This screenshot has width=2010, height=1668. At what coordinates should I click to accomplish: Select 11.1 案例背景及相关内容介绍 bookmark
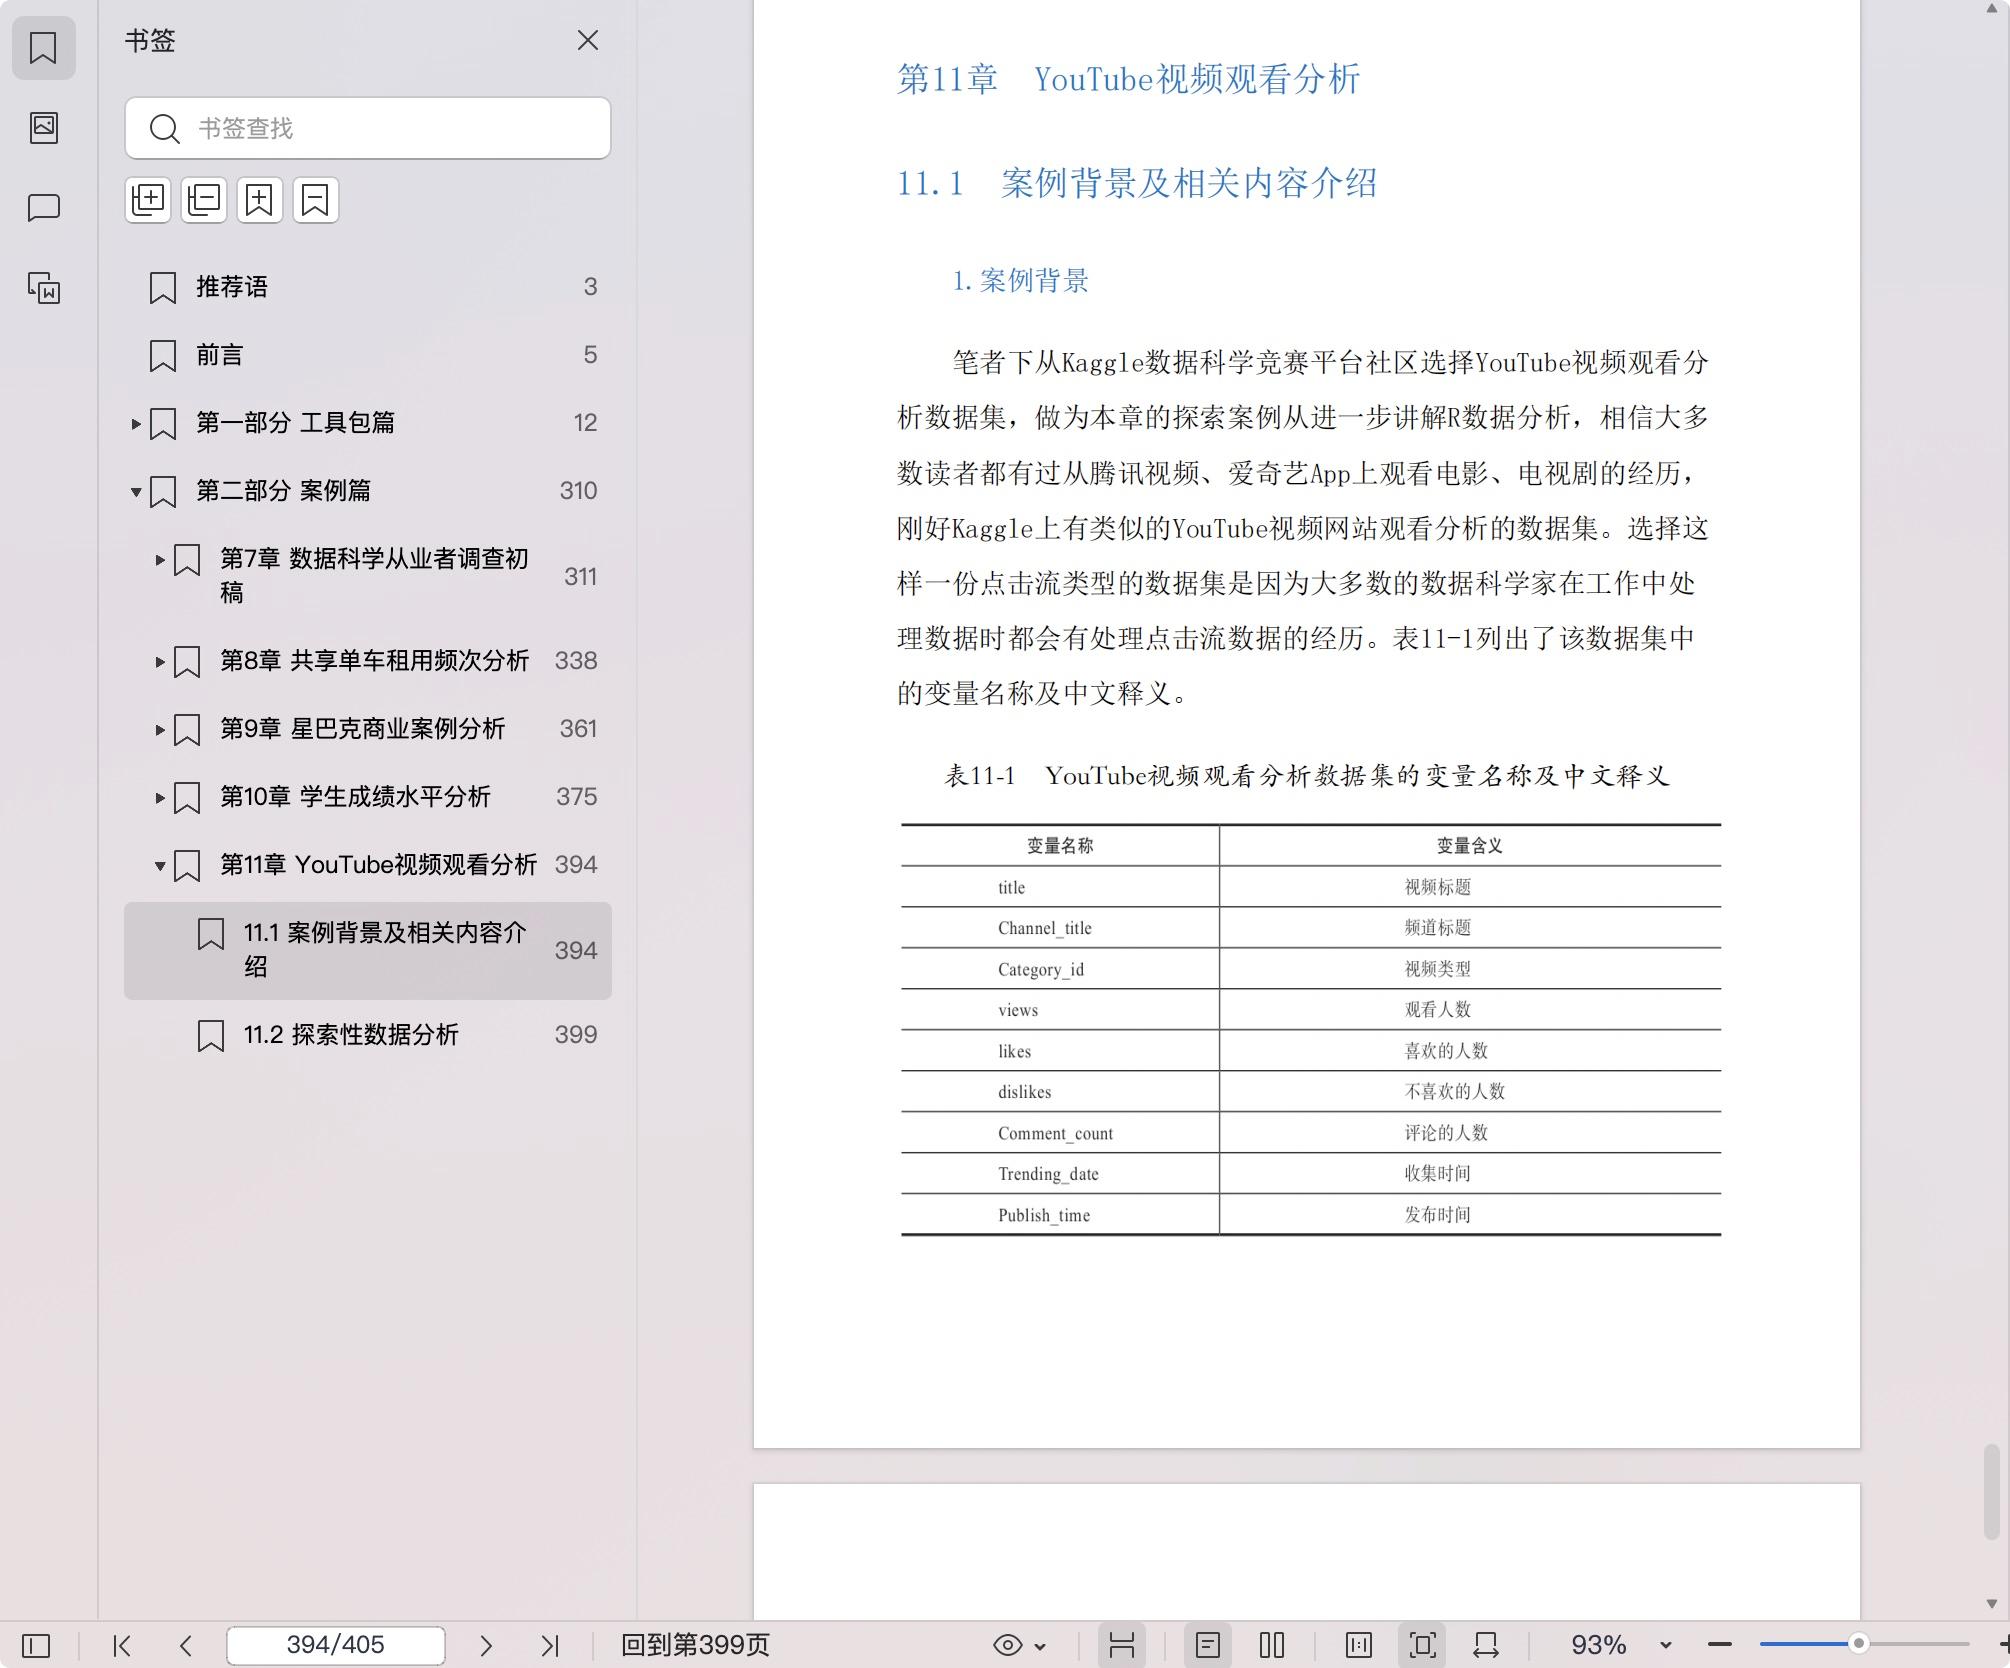tap(368, 950)
